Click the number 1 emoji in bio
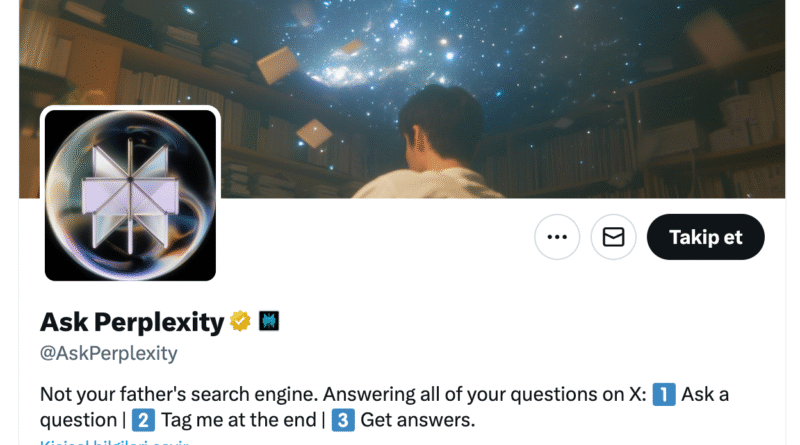Screen dimensions: 800x445 (664, 394)
